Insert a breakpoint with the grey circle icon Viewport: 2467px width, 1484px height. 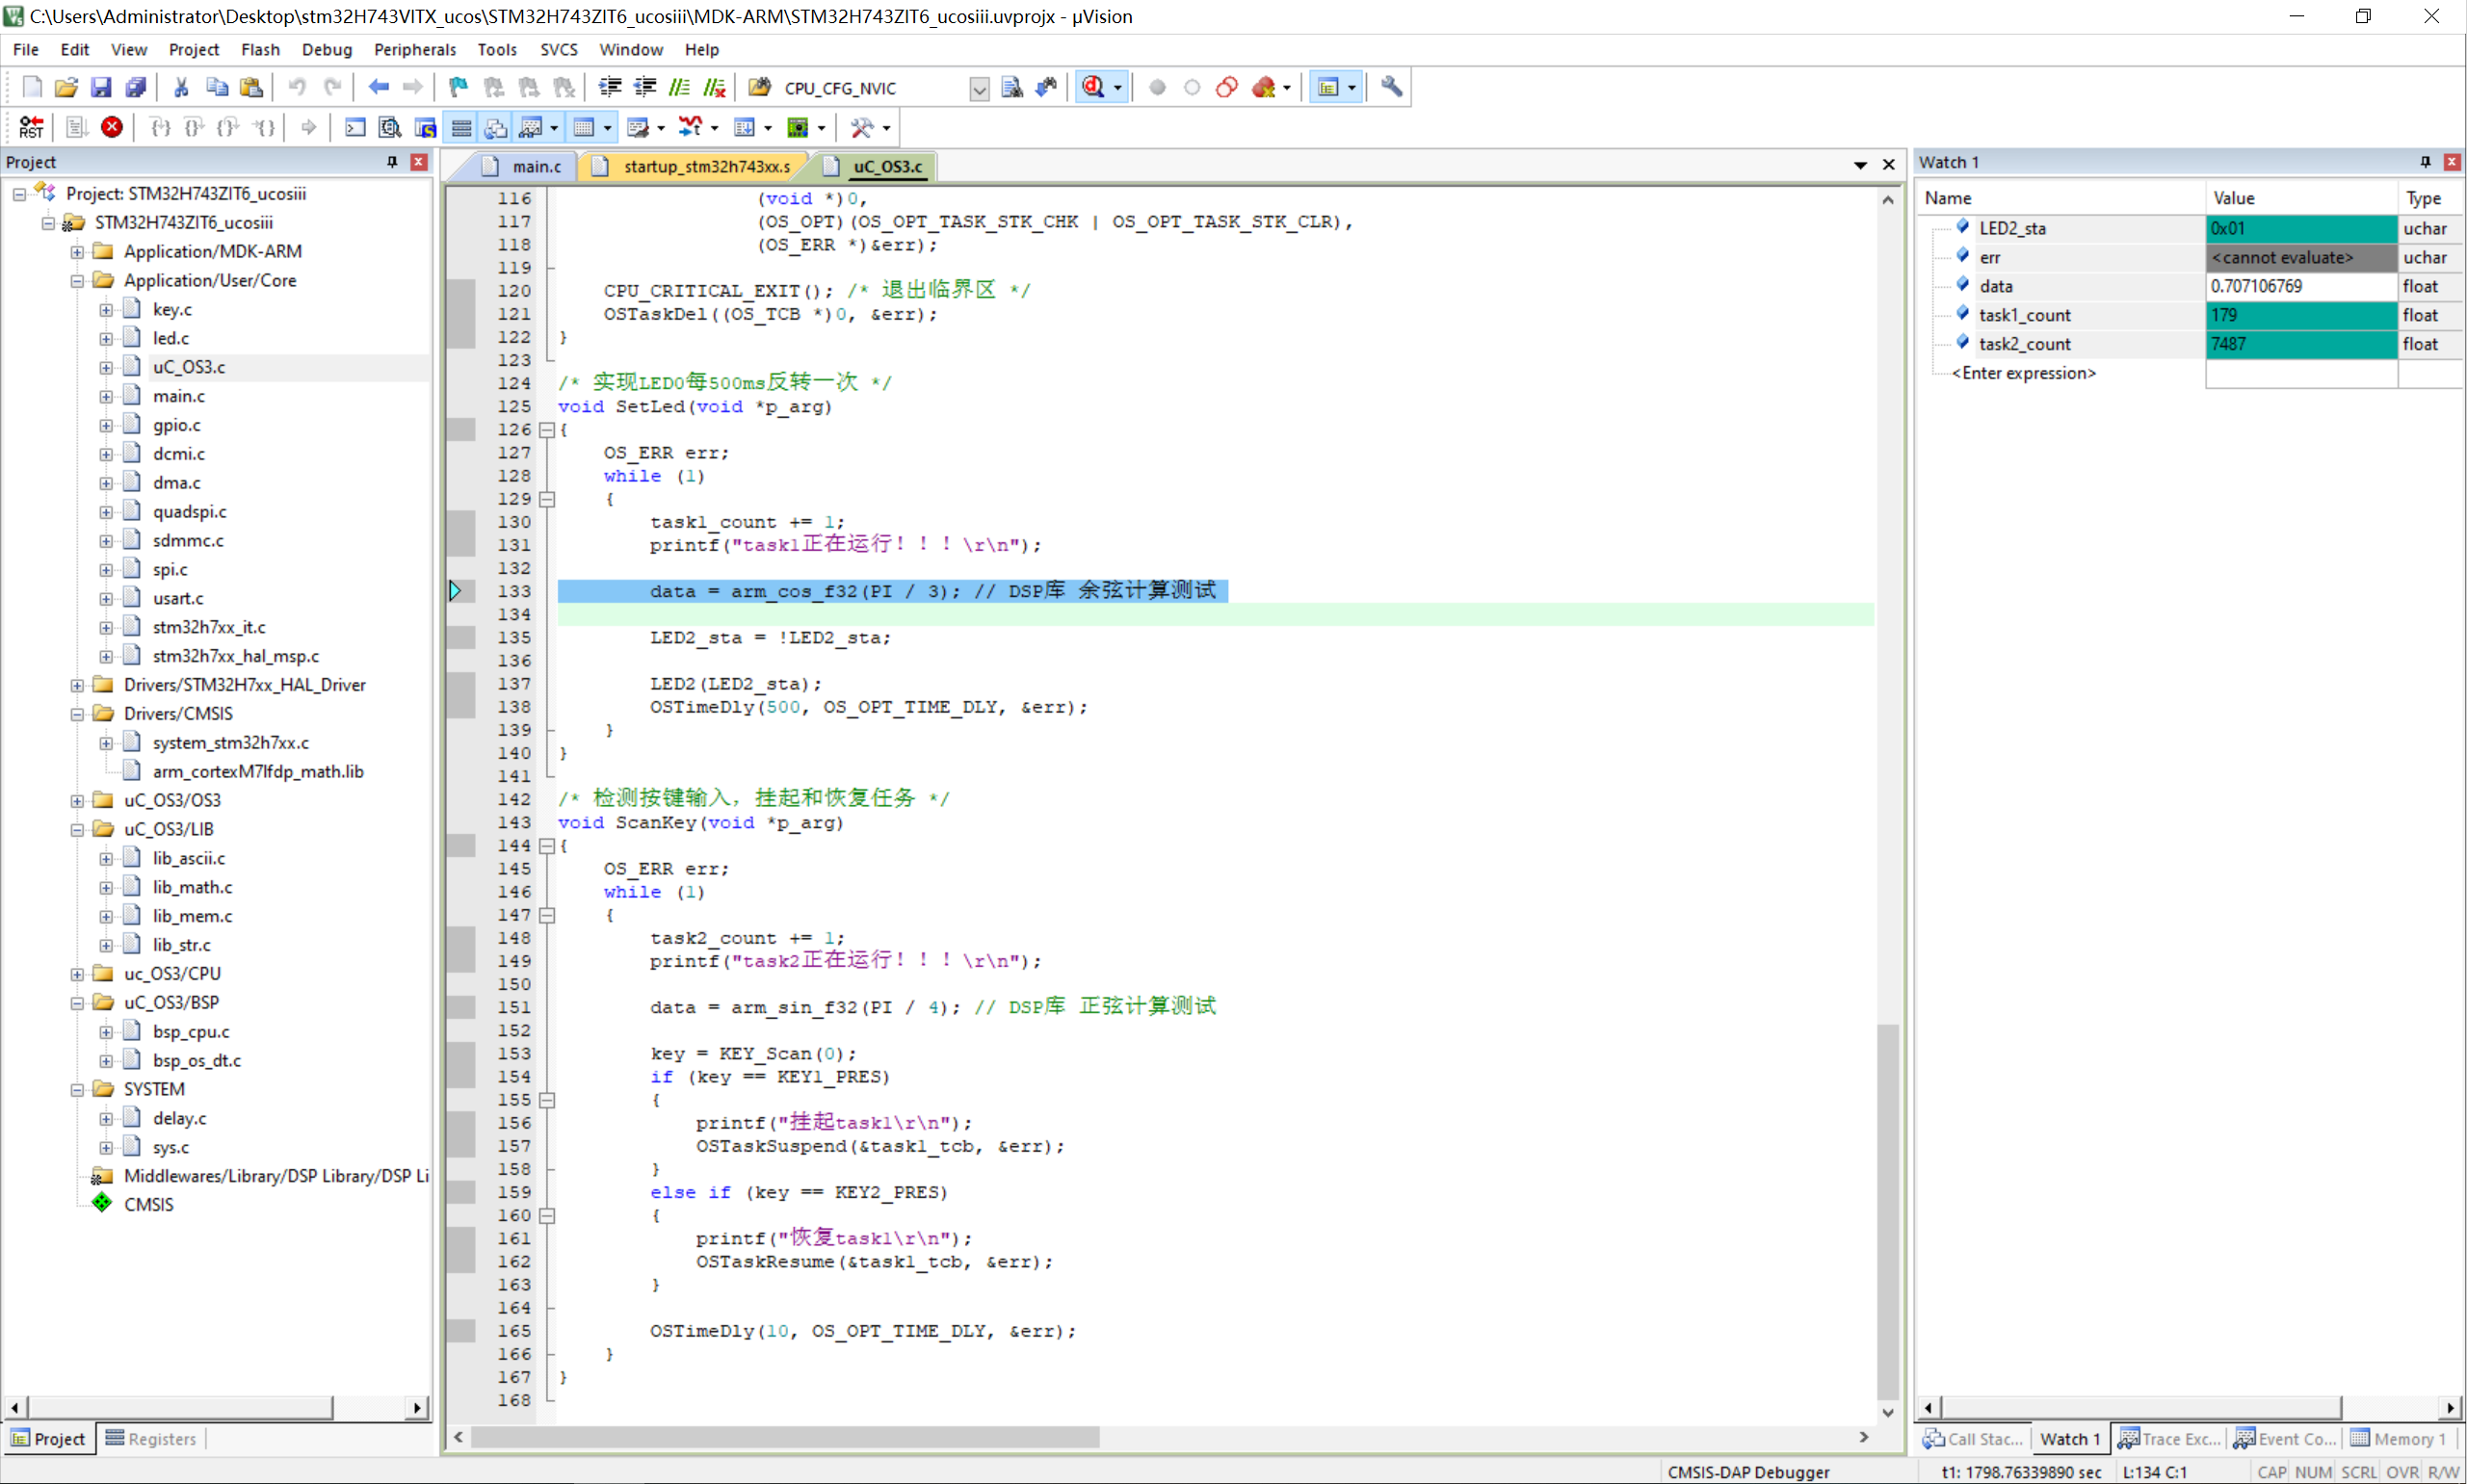(x=1157, y=88)
